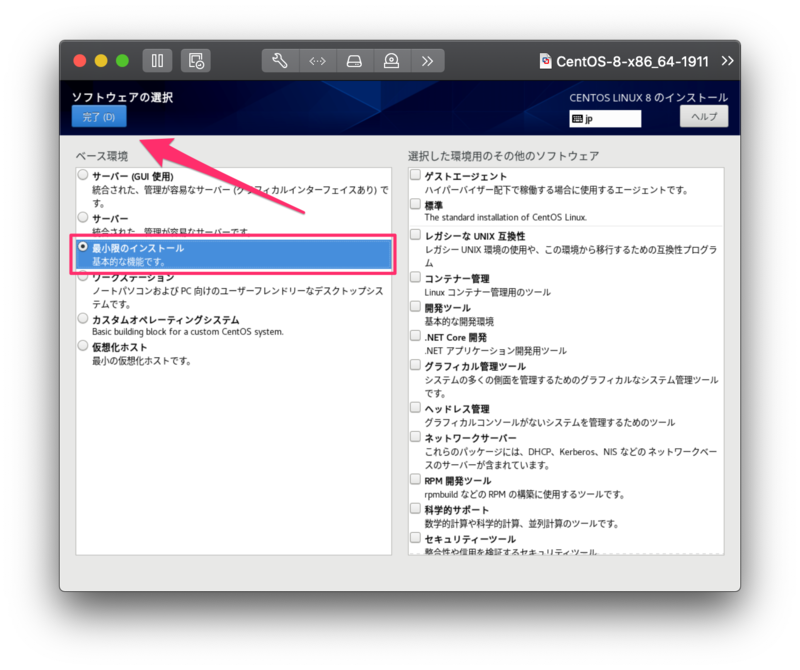Click the keyboard icon in the jp layout field

coord(577,119)
